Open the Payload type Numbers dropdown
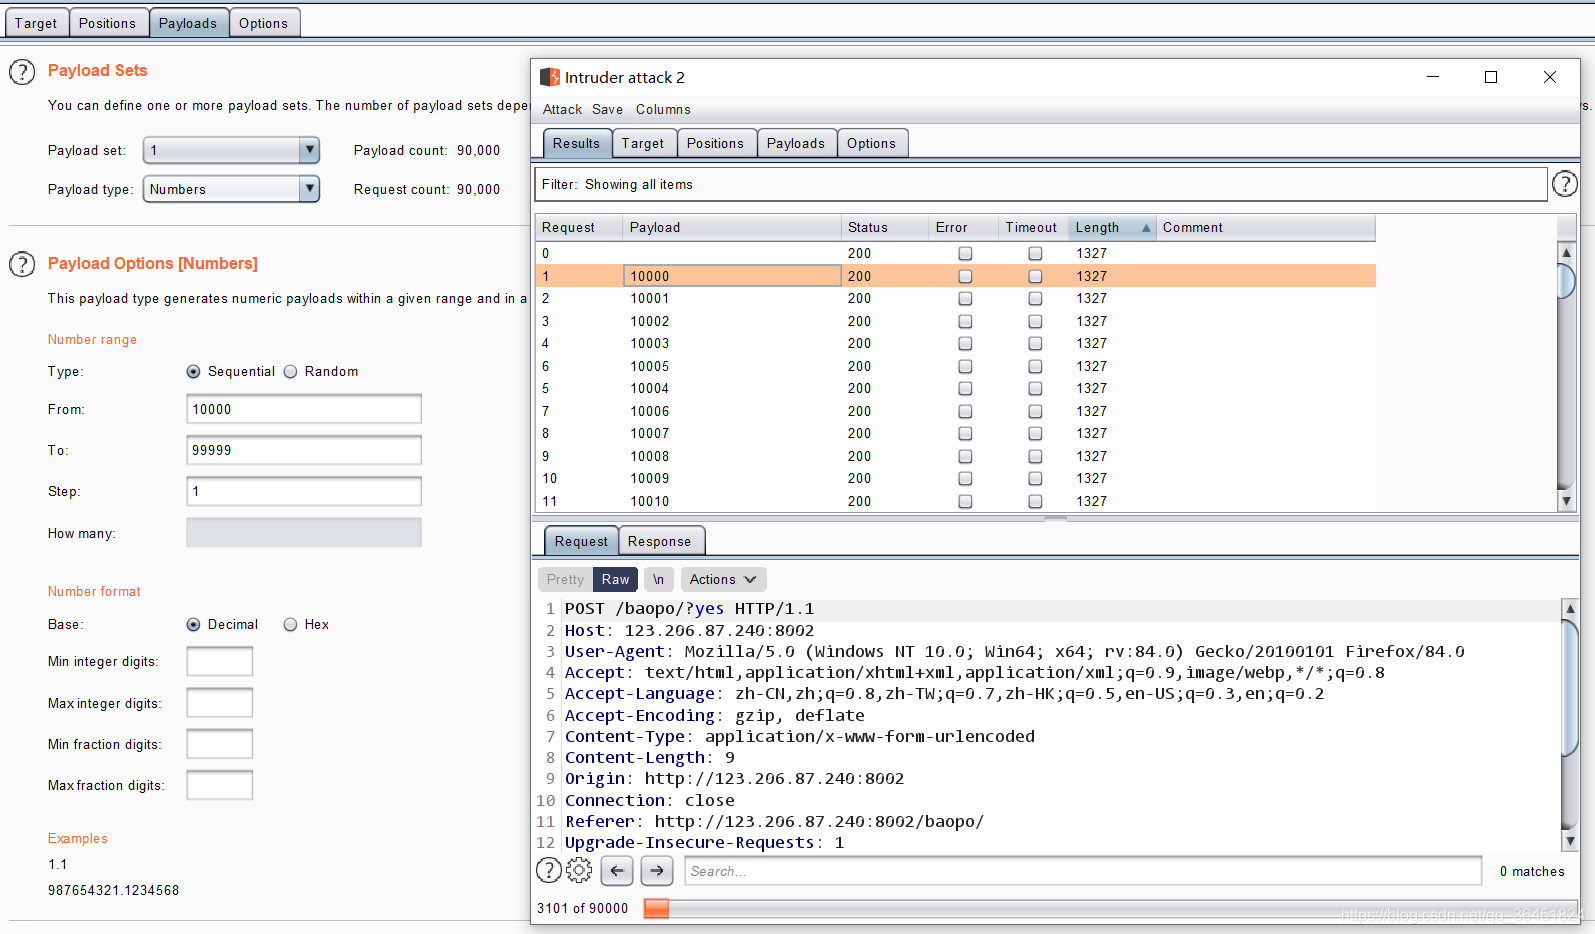The width and height of the screenshot is (1595, 934). tap(231, 189)
